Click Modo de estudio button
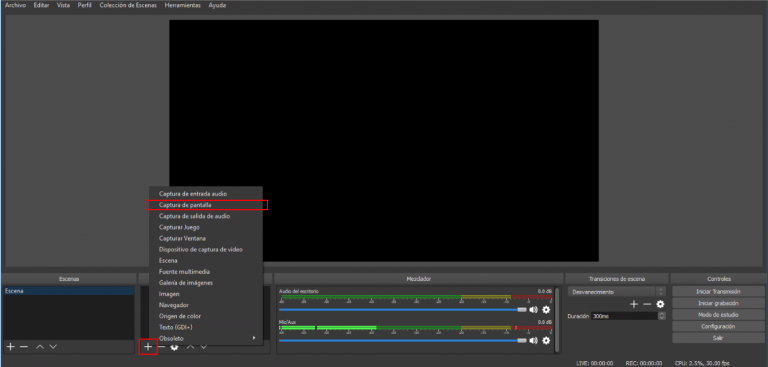This screenshot has height=367, width=768. click(718, 315)
